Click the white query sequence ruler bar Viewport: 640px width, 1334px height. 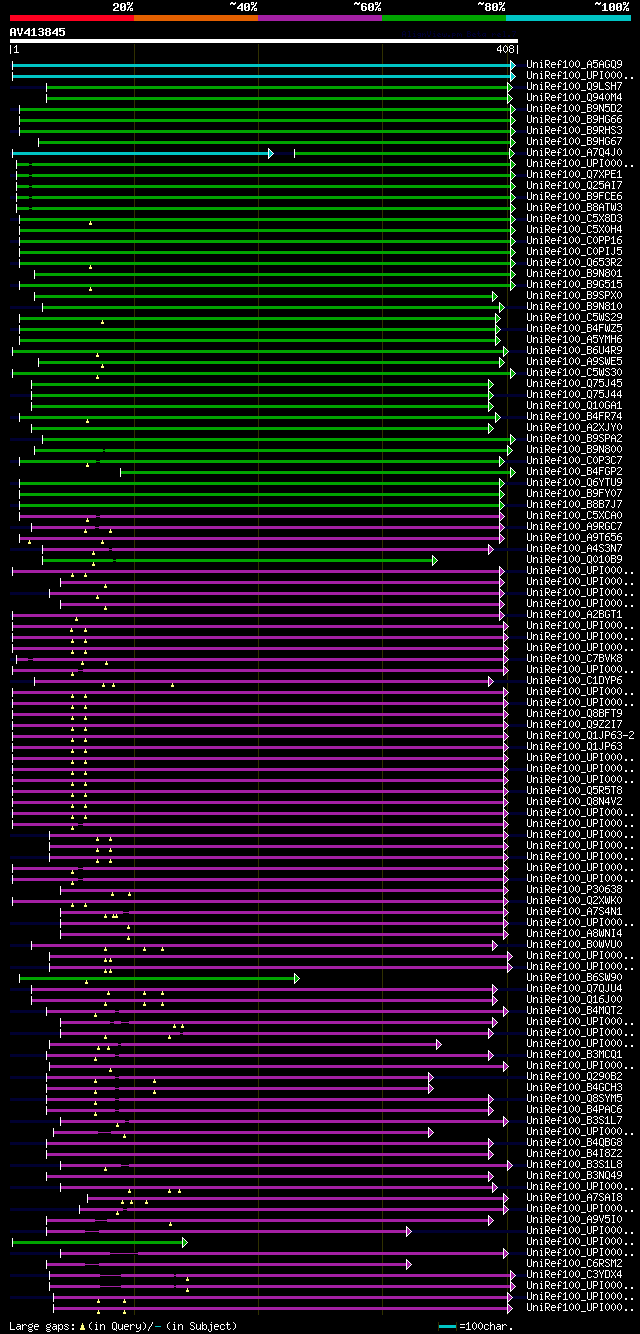point(264,41)
